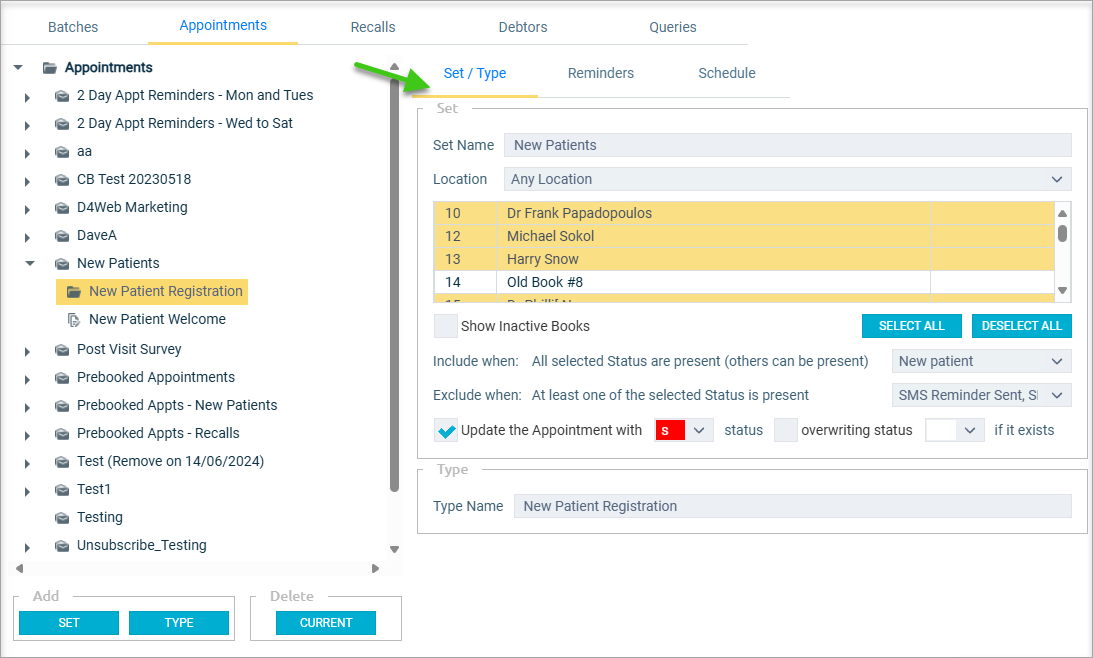Click envelope icon beside Post Visit Survey
The image size is (1093, 658).
click(62, 349)
